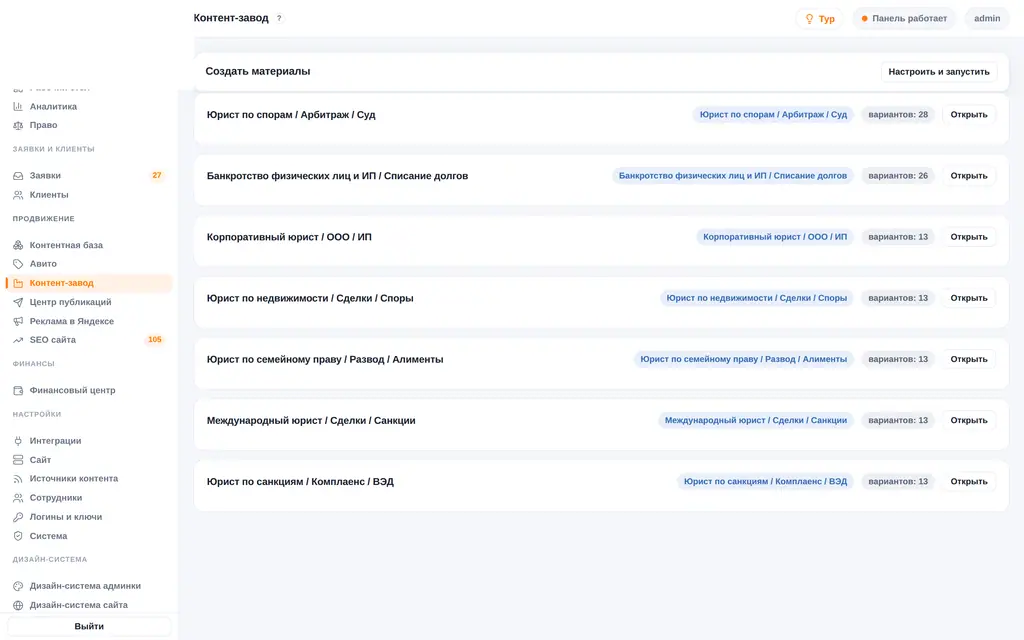Click Настроить и запустить button

[938, 72]
